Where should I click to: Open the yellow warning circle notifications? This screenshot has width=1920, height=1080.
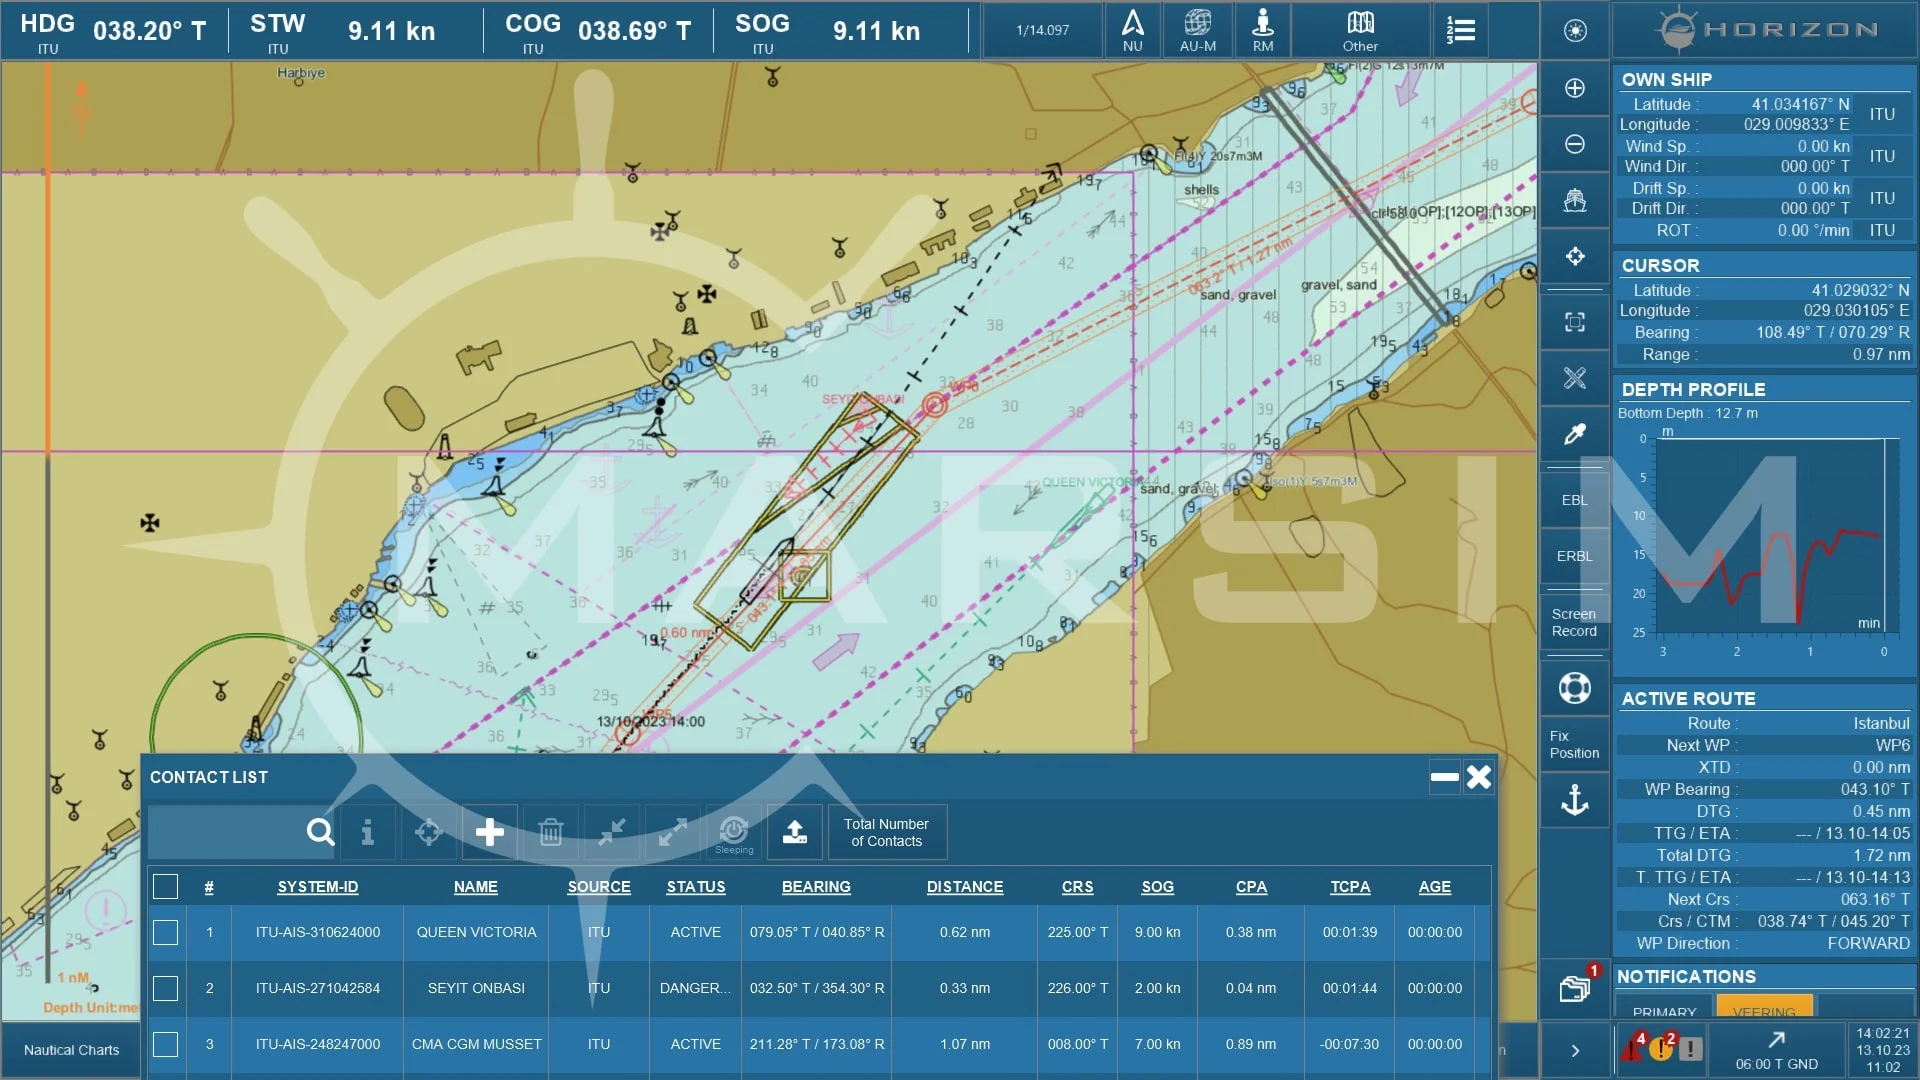click(1661, 1047)
